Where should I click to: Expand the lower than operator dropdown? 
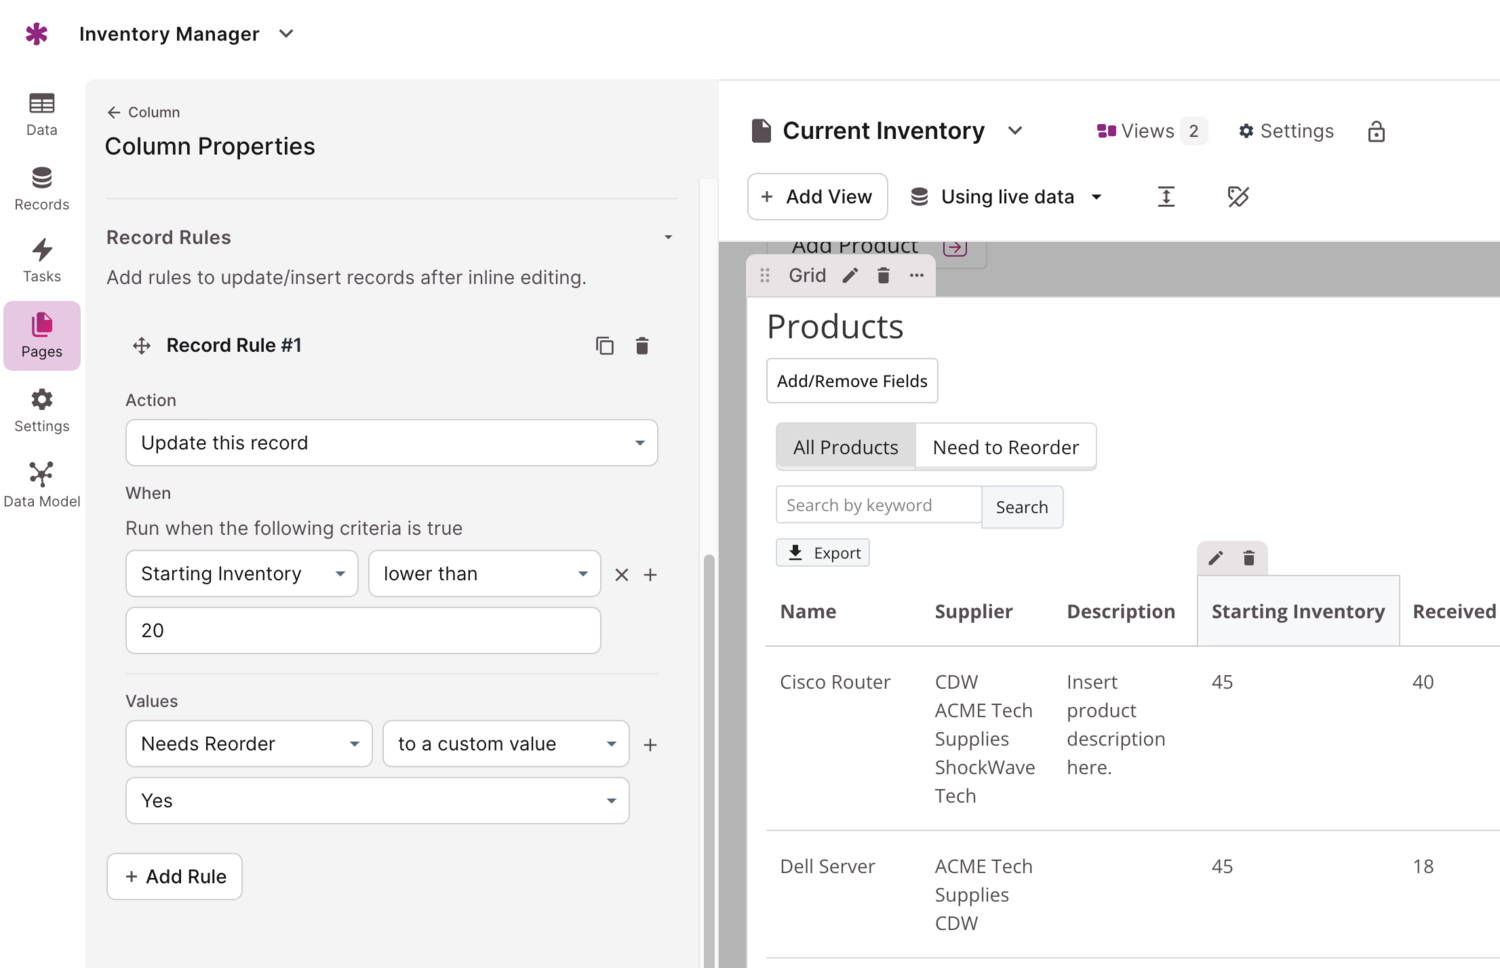(x=484, y=574)
